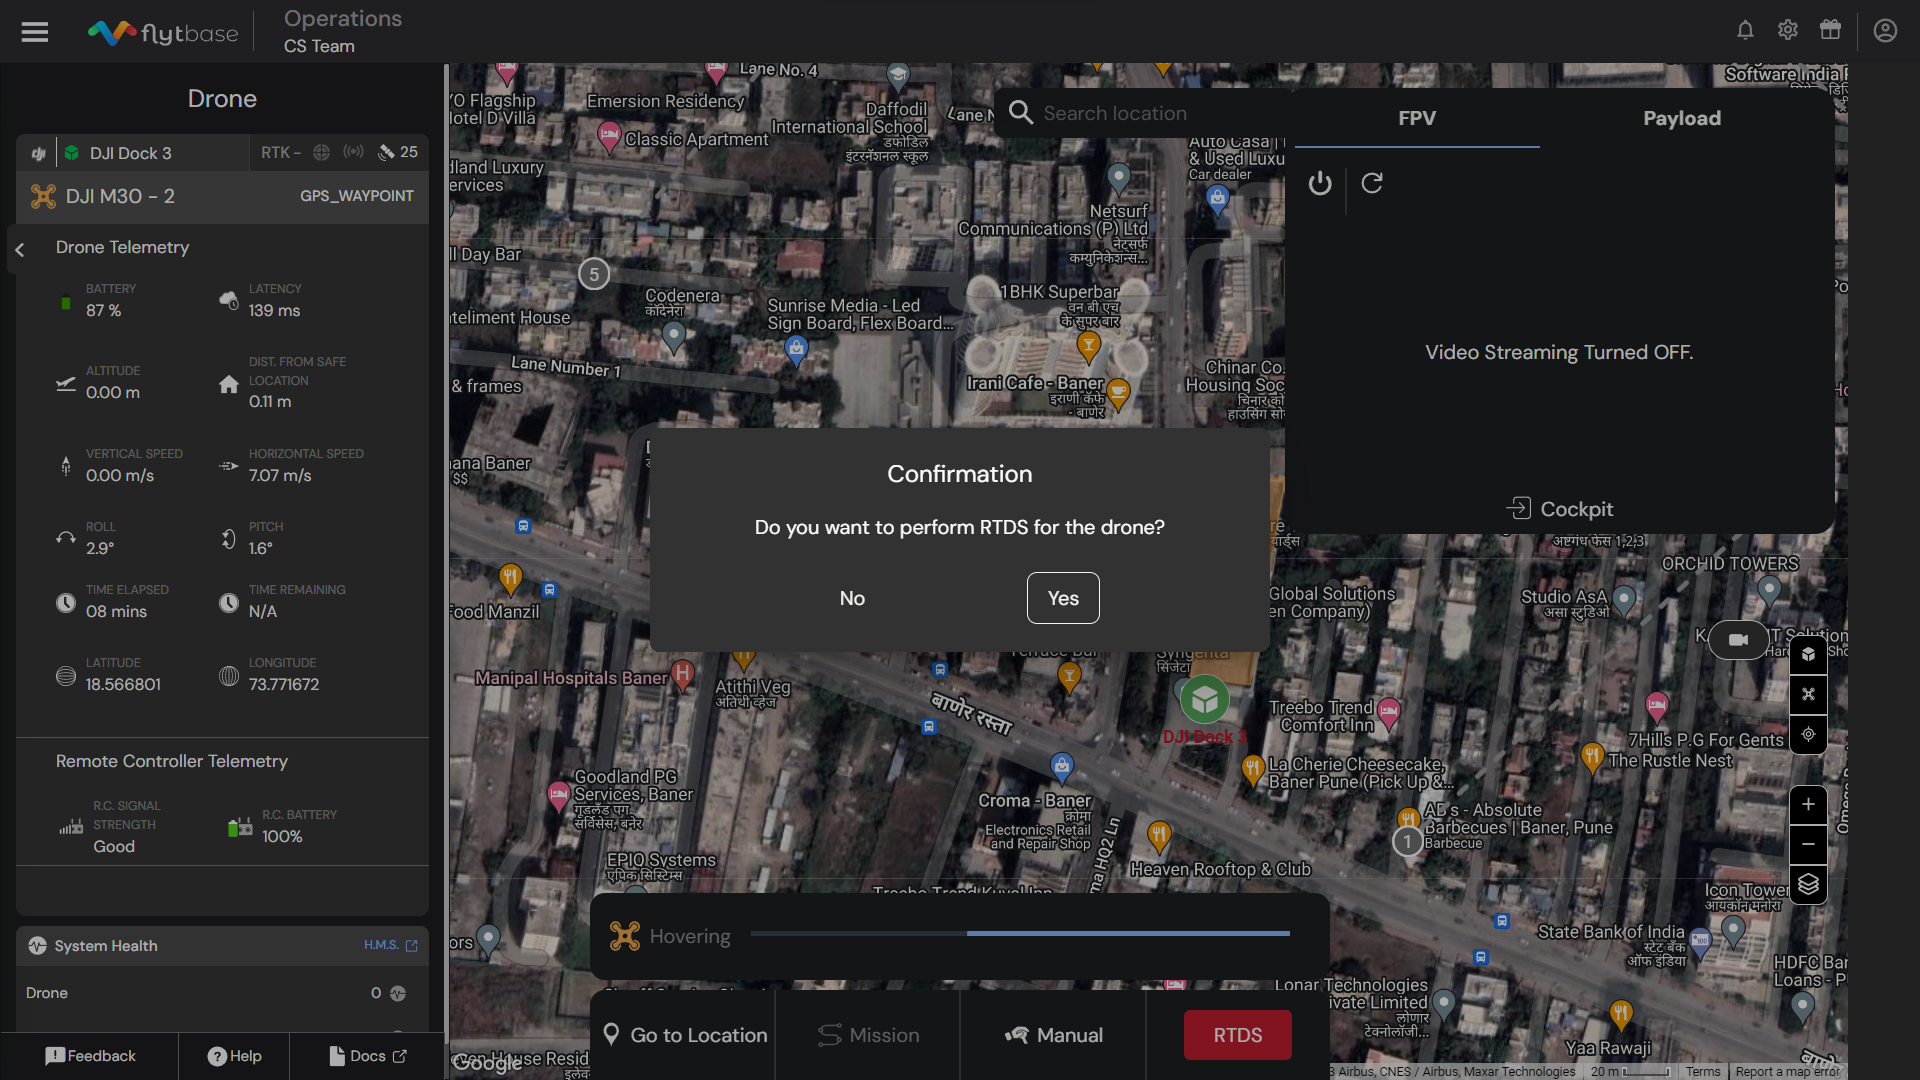This screenshot has width=1920, height=1080.
Task: Toggle the map camera view button
Action: tap(1738, 640)
